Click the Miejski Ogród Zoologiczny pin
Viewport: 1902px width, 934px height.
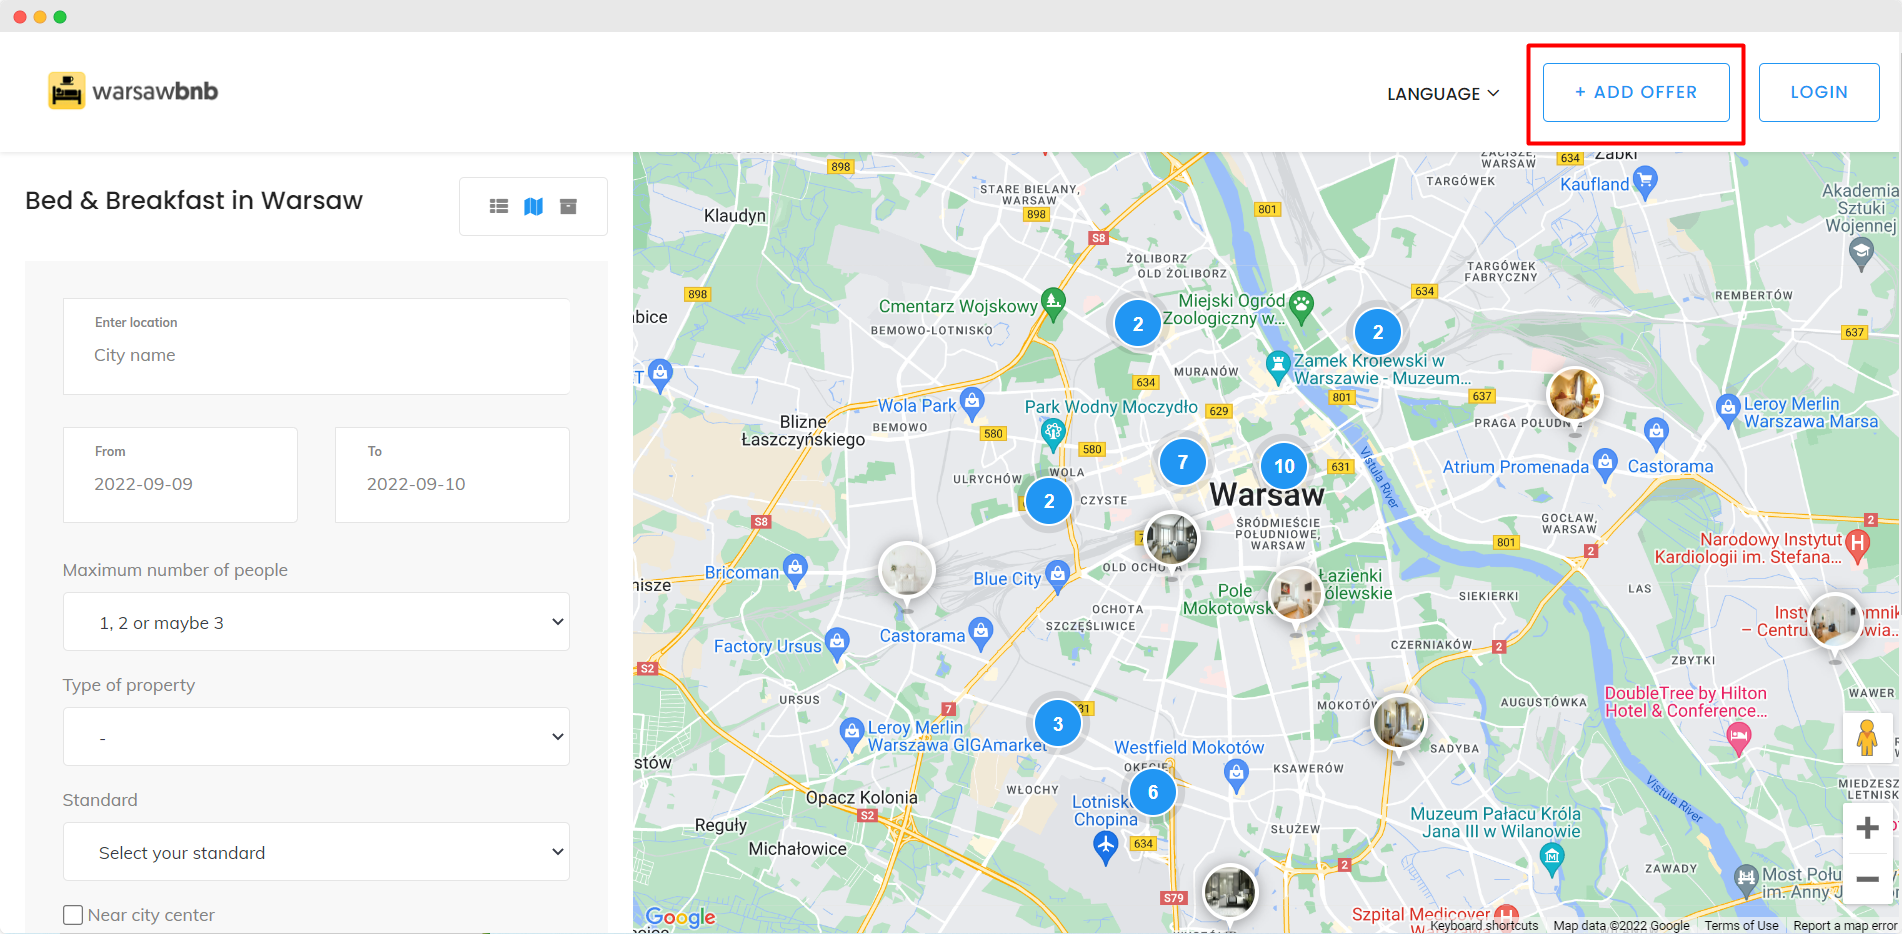pyautogui.click(x=1301, y=307)
